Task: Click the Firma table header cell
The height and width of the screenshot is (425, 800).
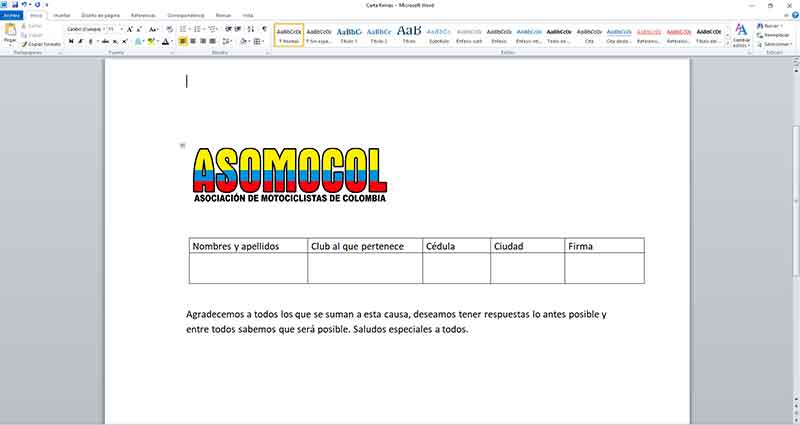Action: [605, 246]
